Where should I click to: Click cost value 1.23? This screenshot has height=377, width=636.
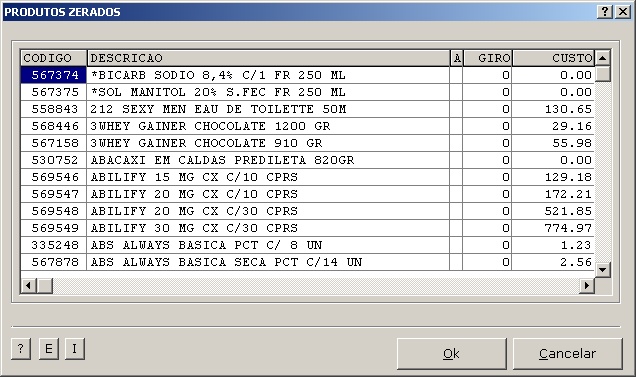[x=576, y=246]
